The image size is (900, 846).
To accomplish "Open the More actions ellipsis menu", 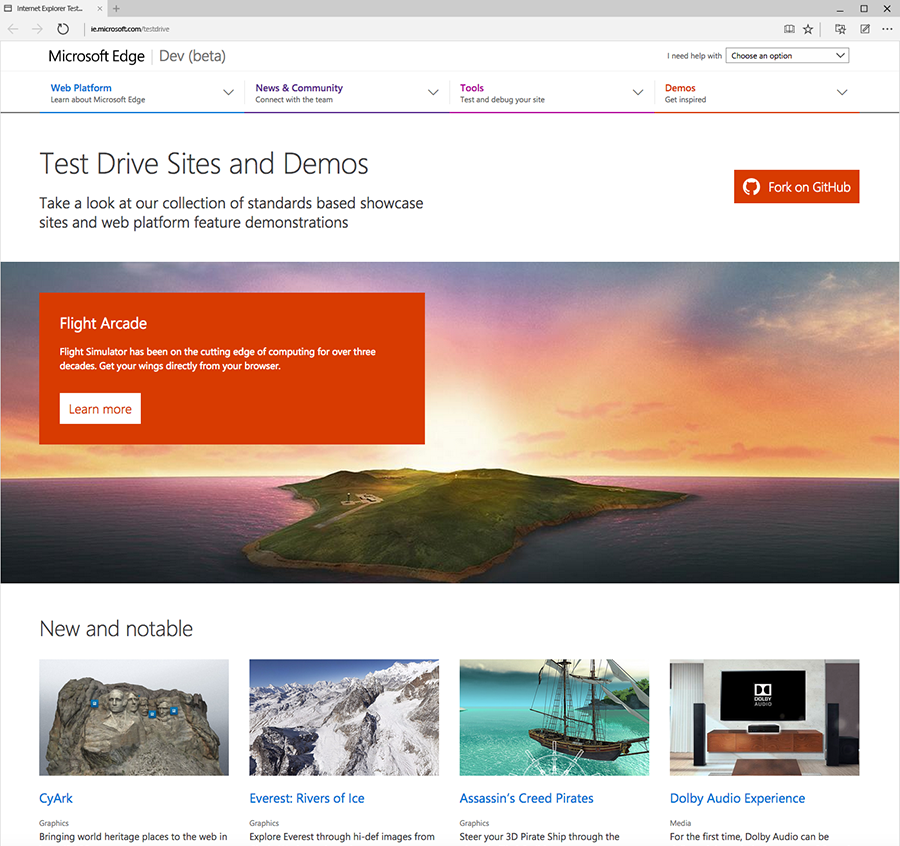I will pyautogui.click(x=887, y=29).
